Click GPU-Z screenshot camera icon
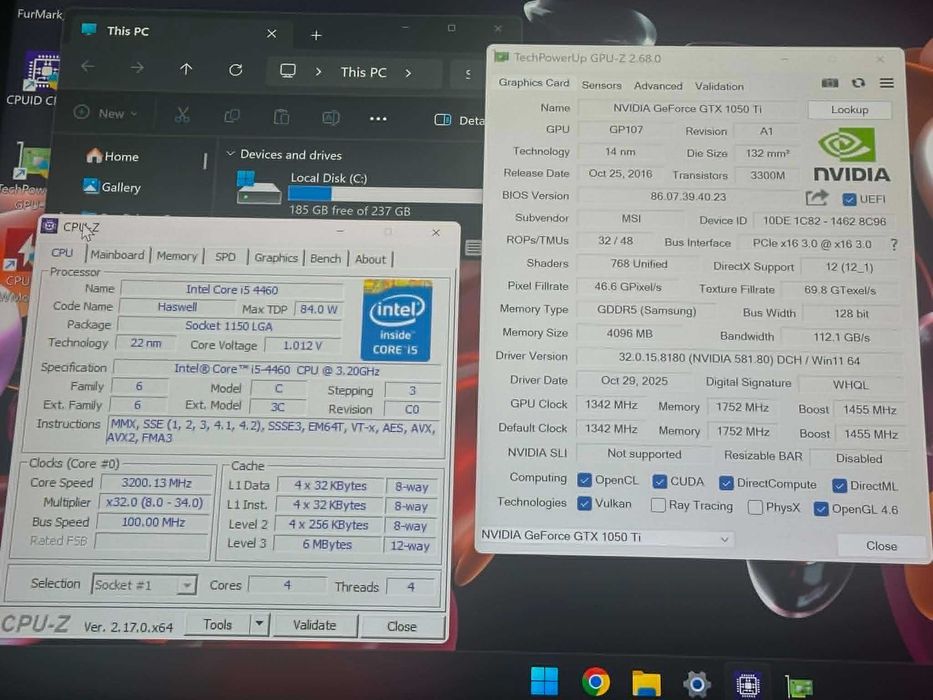933x700 pixels. point(829,83)
